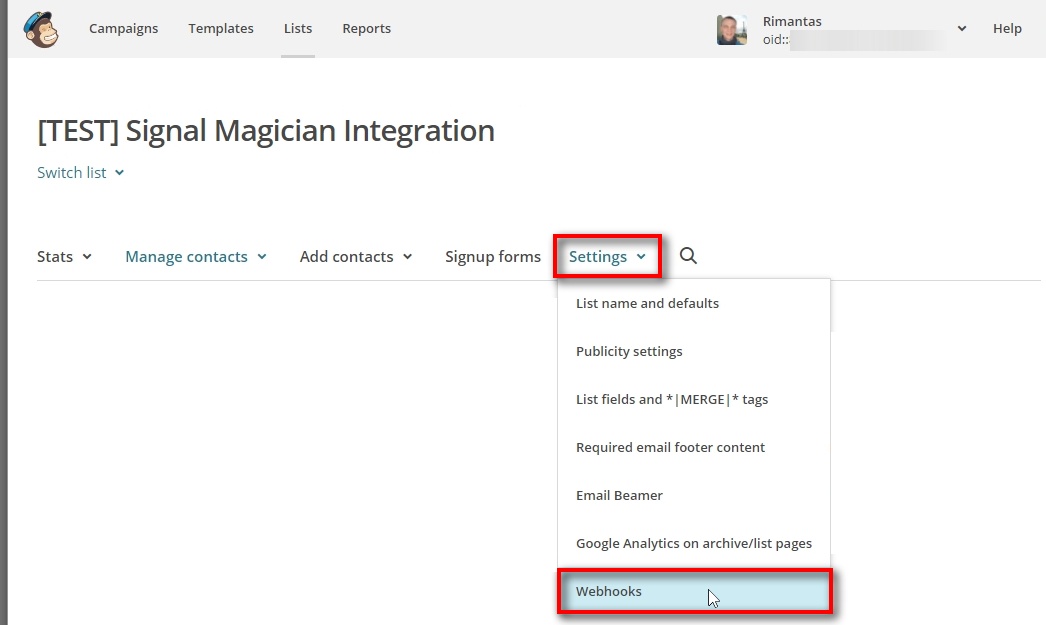
Task: Click the Help link
Action: 1007,29
